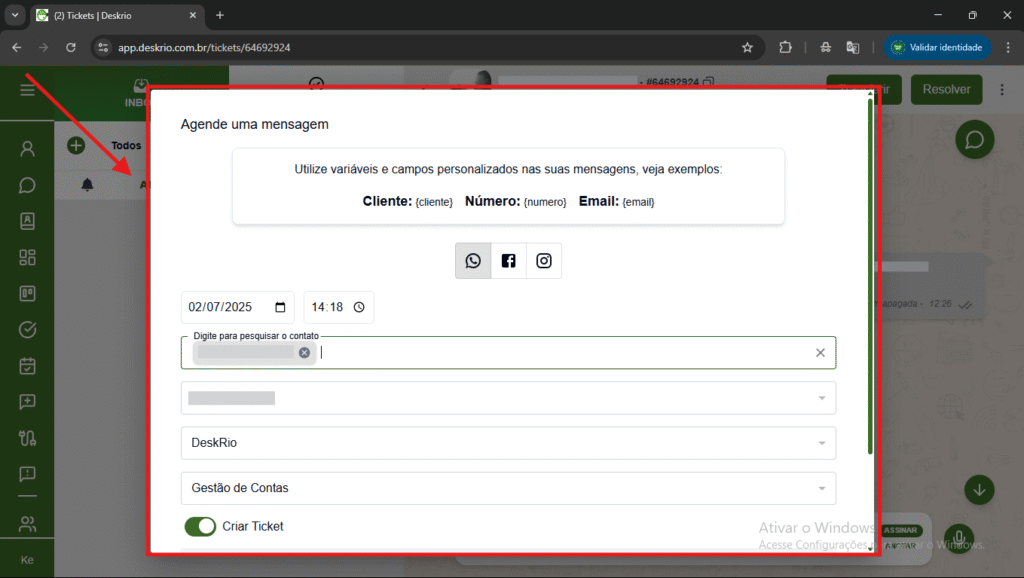Screen dimensions: 1024x578
Task: Click the notification bell icon
Action: [x=87, y=185]
